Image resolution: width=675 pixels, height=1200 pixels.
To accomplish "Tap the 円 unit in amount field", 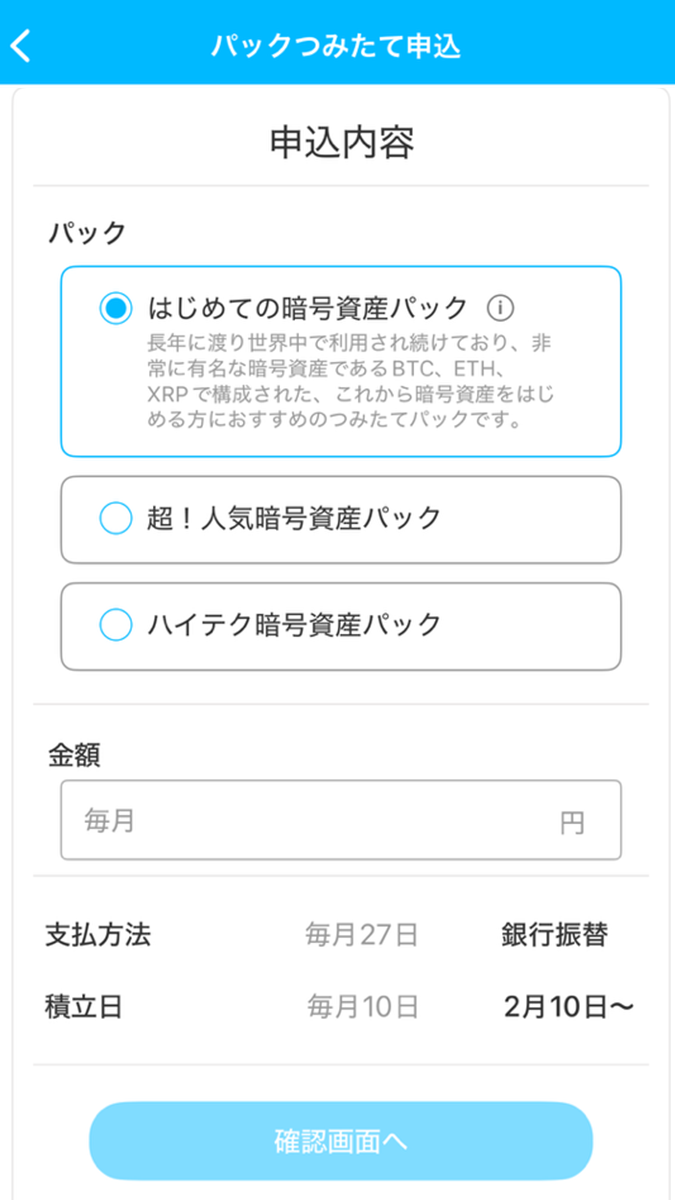I will click(572, 823).
